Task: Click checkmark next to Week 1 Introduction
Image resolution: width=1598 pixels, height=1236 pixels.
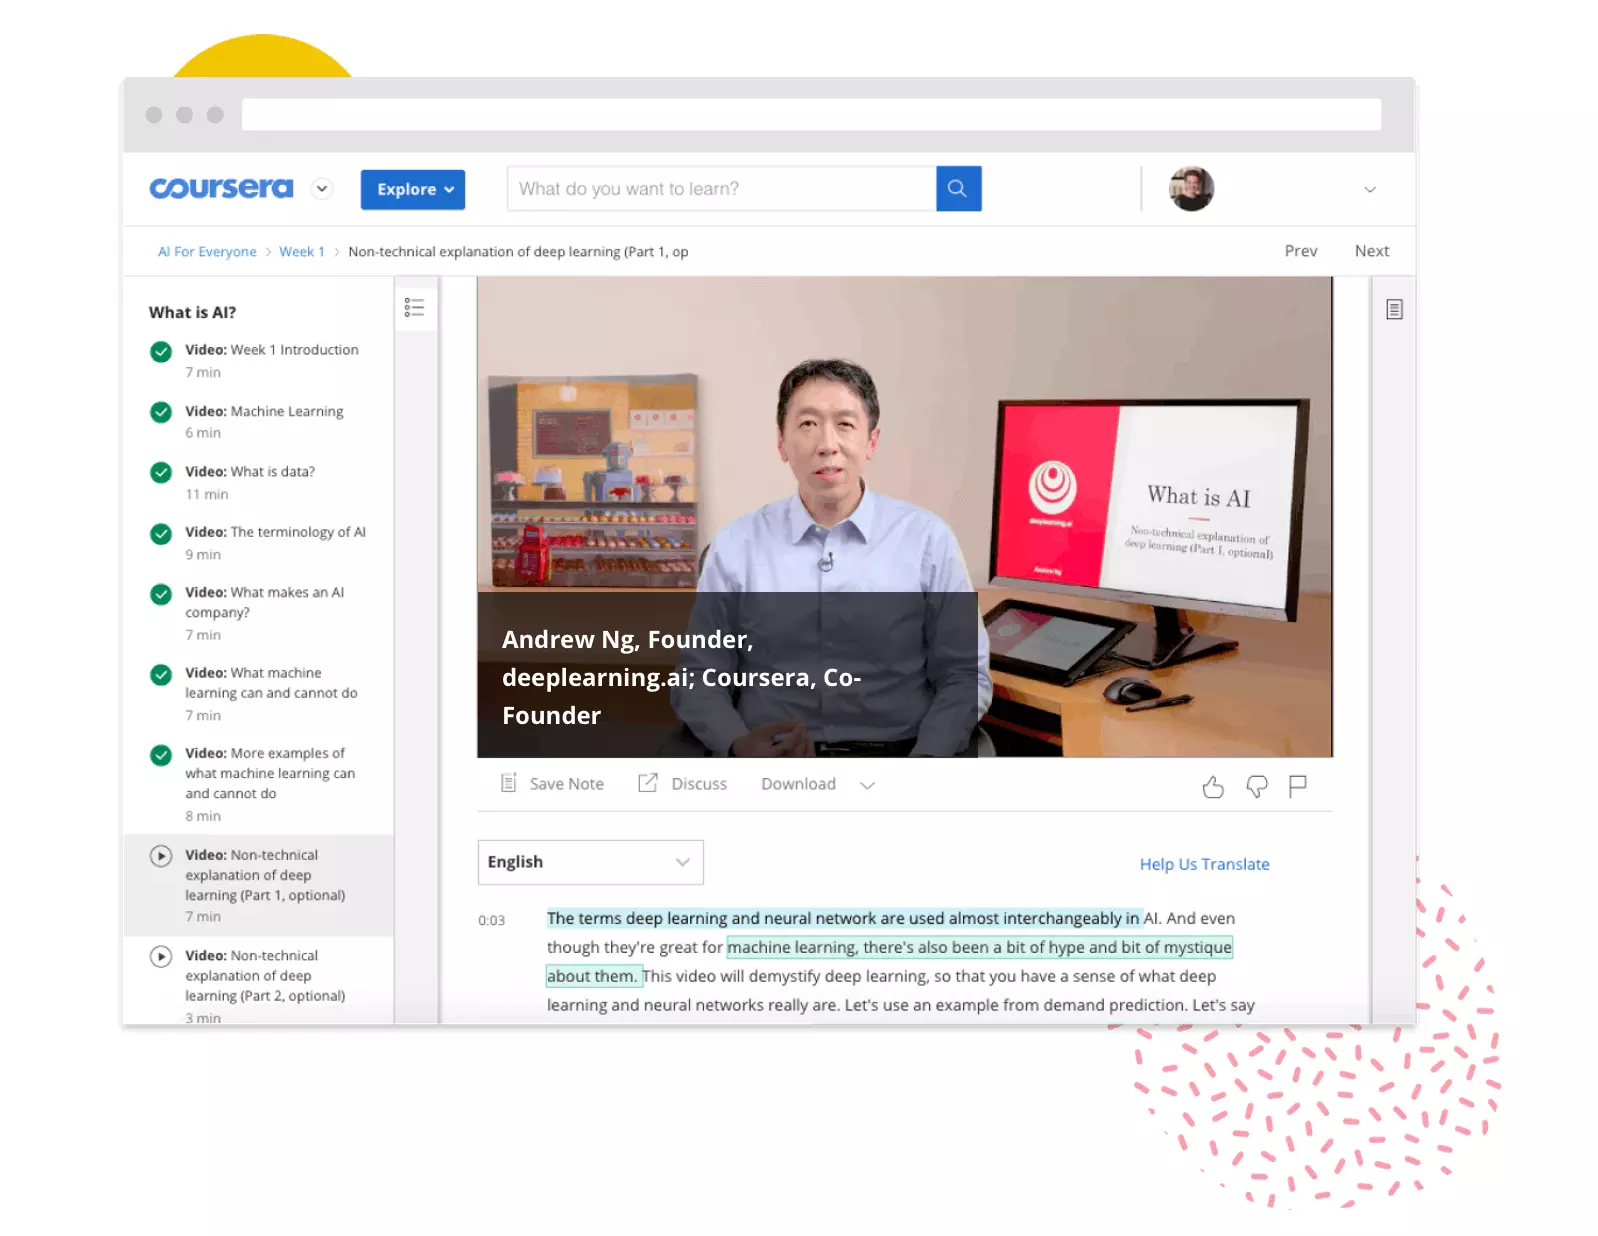Action: (161, 351)
